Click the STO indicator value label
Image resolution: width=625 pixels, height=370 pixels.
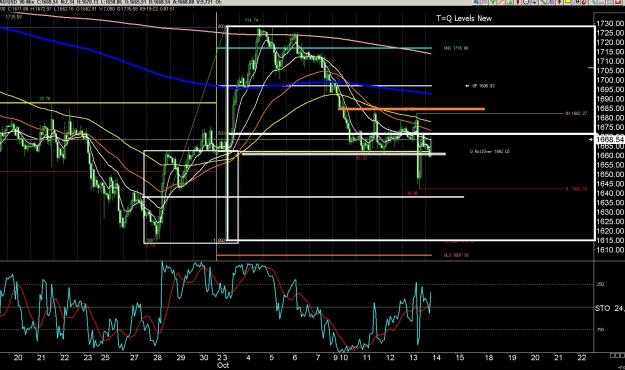click(x=609, y=308)
